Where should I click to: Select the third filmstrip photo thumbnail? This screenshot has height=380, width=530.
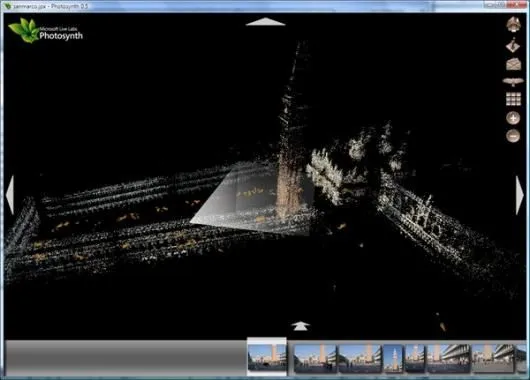tap(360, 359)
